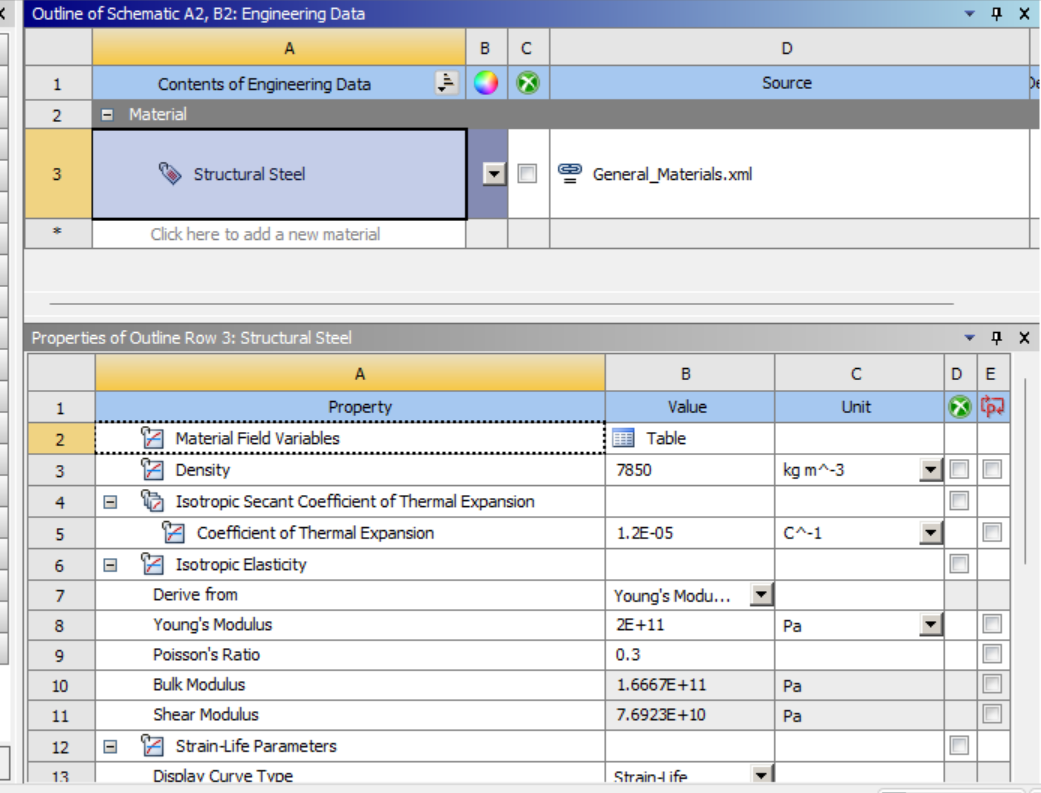Click the Value header cell
The width and height of the screenshot is (1041, 793).
click(690, 406)
